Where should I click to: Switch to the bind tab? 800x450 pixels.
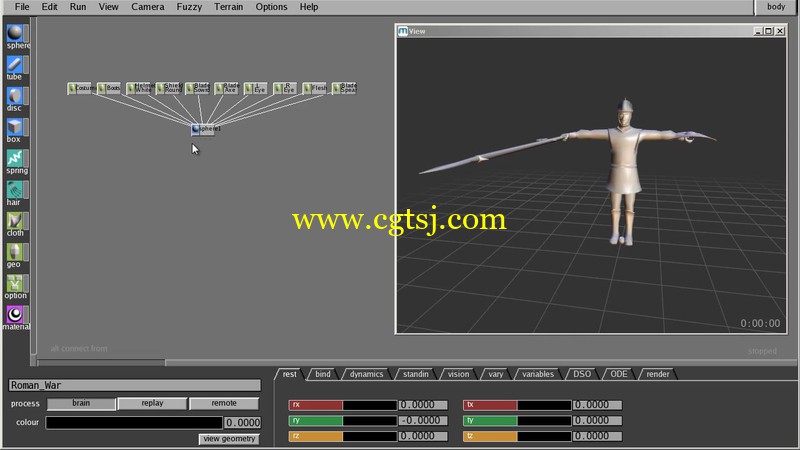tap(323, 374)
